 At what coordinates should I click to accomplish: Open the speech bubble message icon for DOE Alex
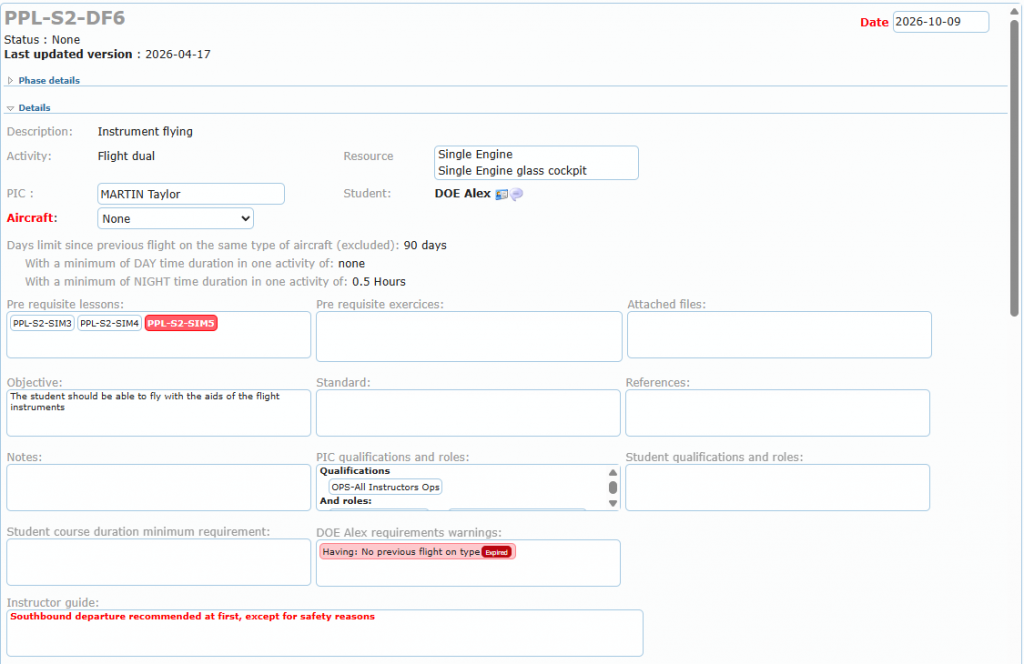coord(517,194)
